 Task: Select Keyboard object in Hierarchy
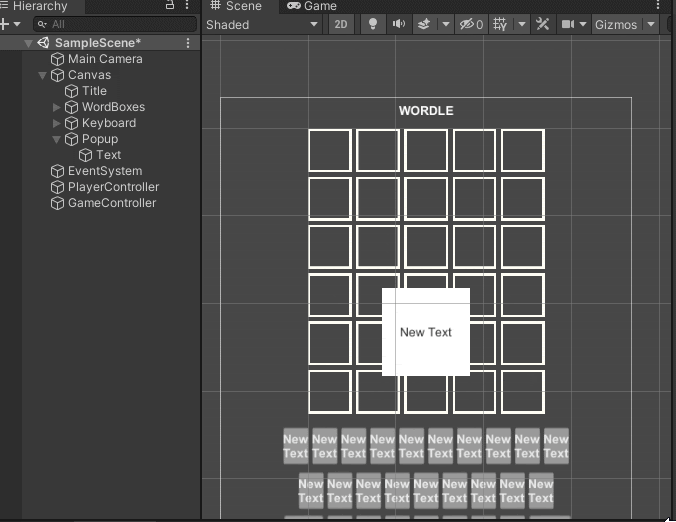109,123
